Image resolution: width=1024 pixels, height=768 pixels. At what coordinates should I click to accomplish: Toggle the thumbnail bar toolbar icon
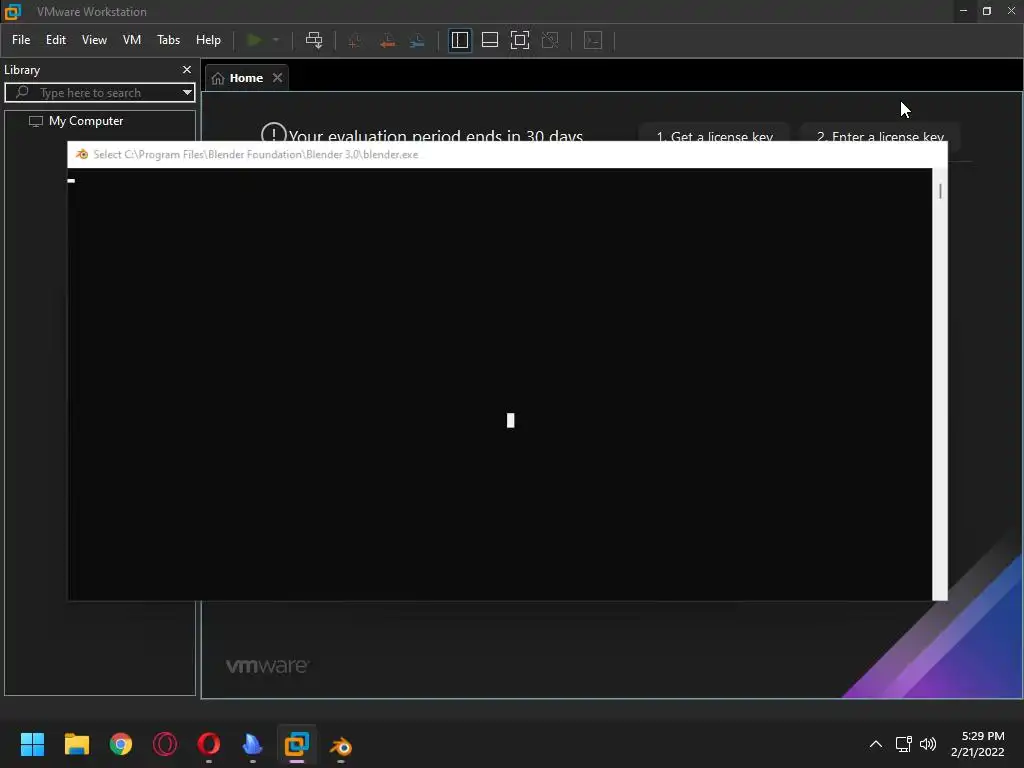490,40
